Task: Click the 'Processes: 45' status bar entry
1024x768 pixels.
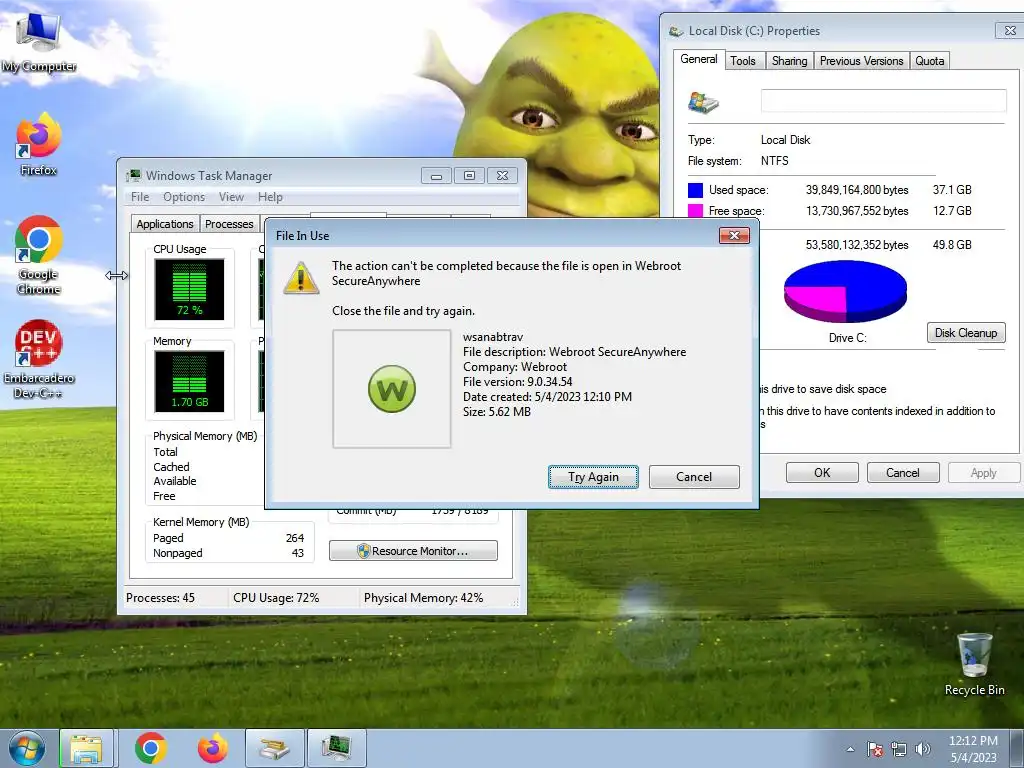Action: (x=161, y=598)
